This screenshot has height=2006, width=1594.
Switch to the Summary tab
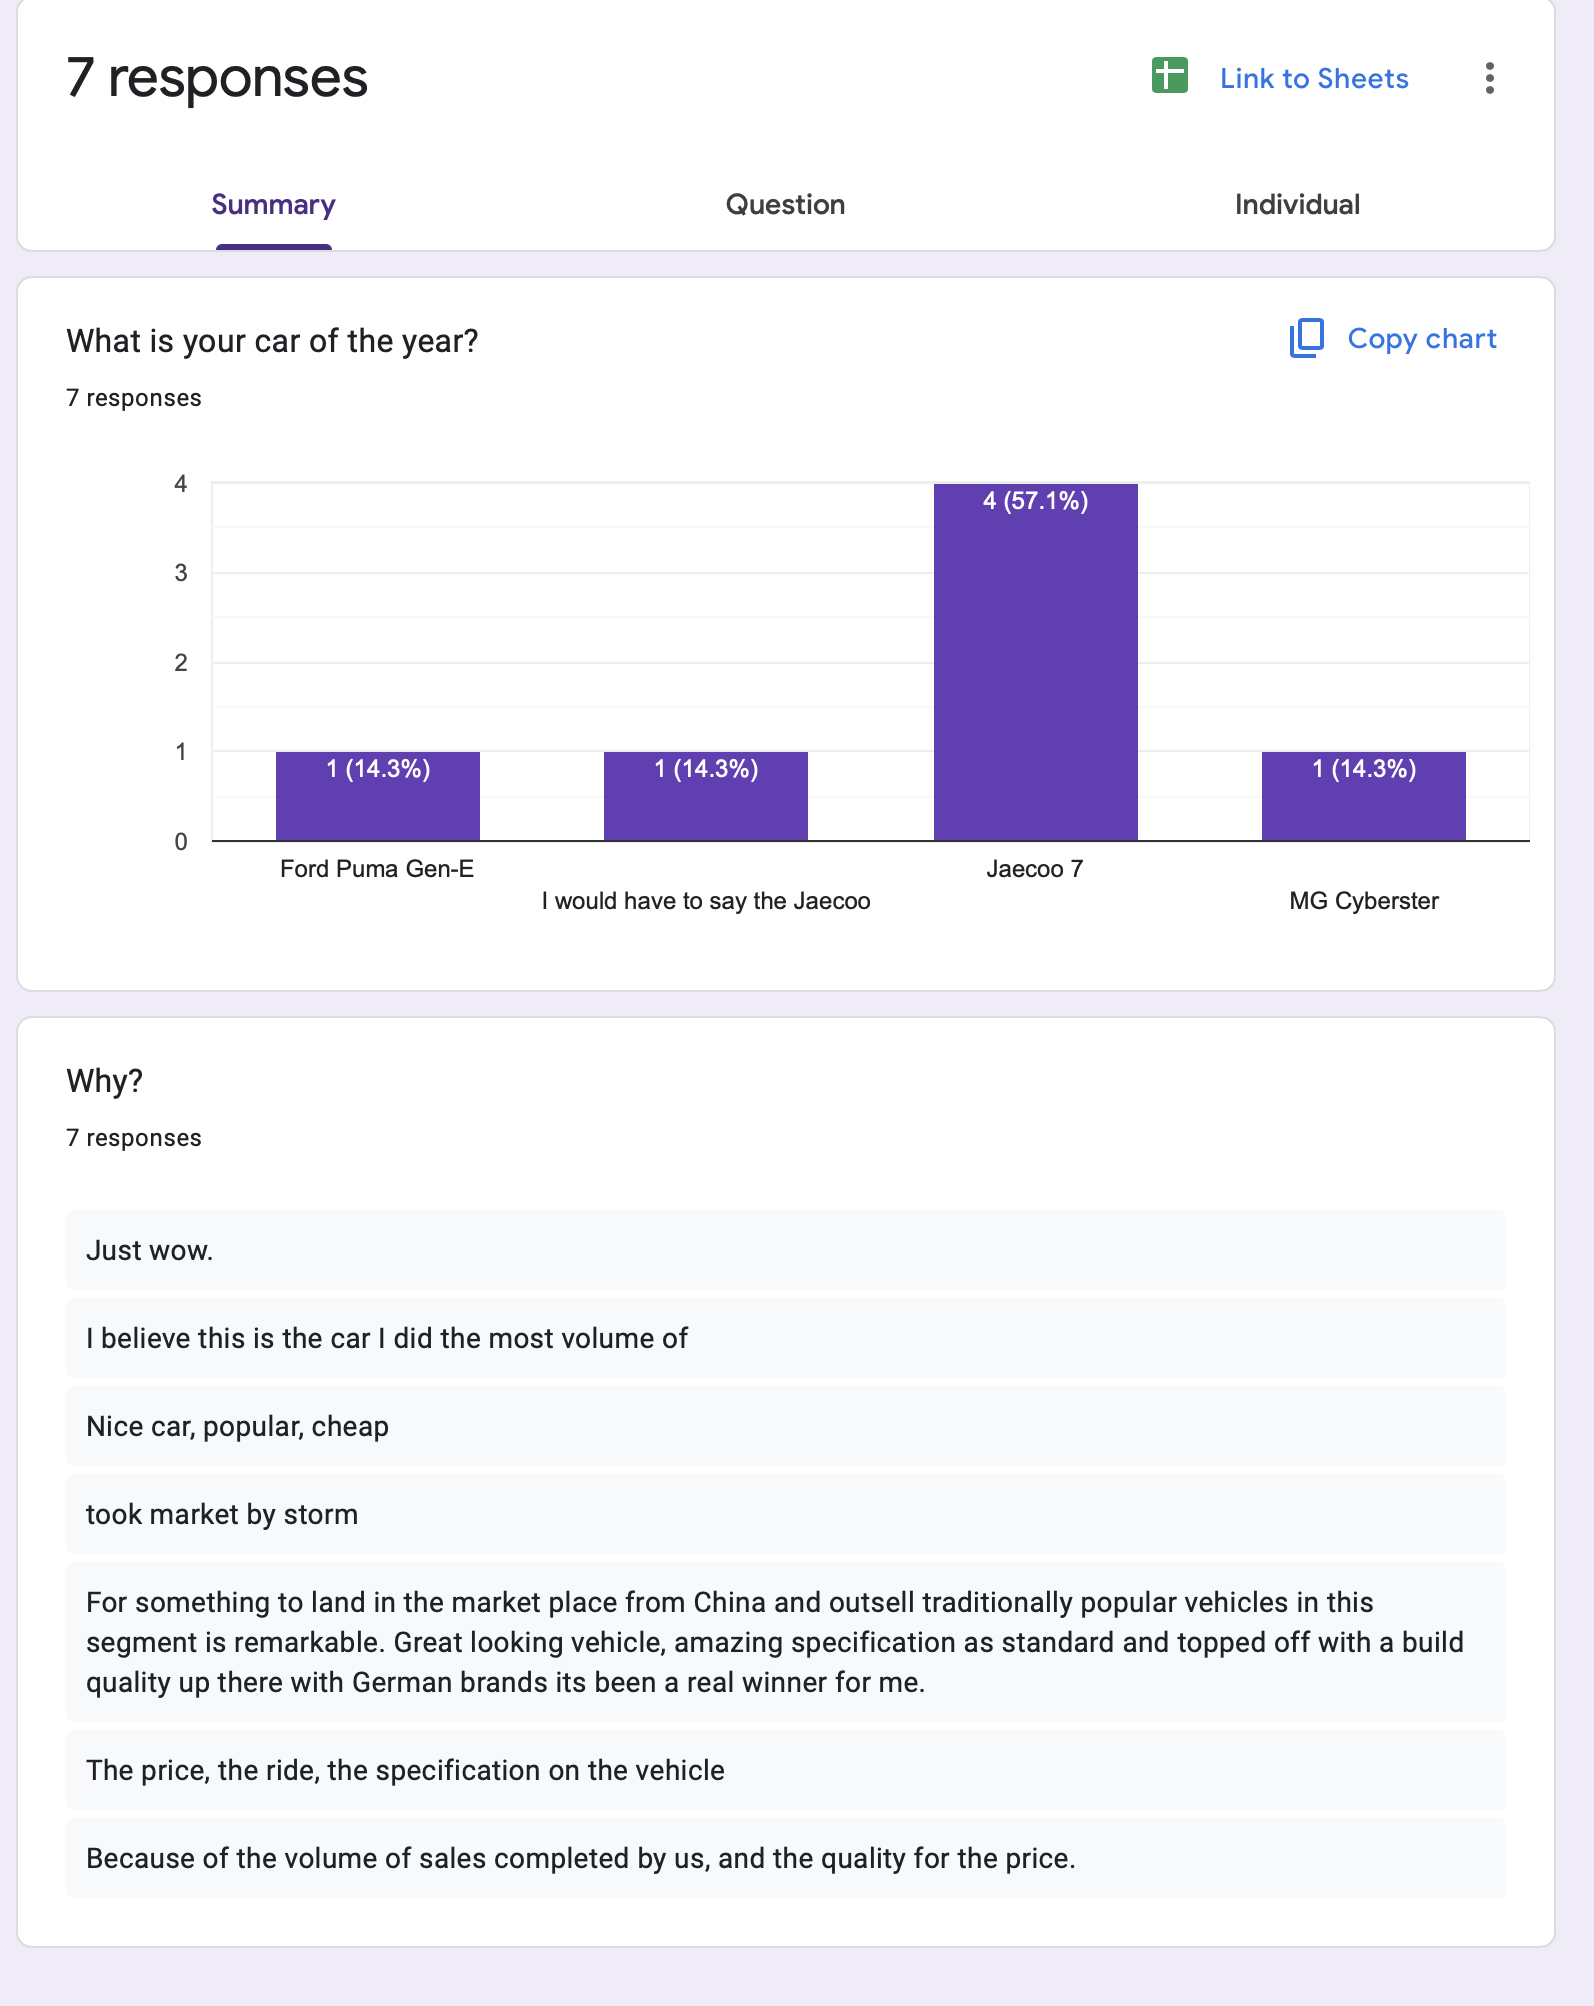[x=273, y=205]
